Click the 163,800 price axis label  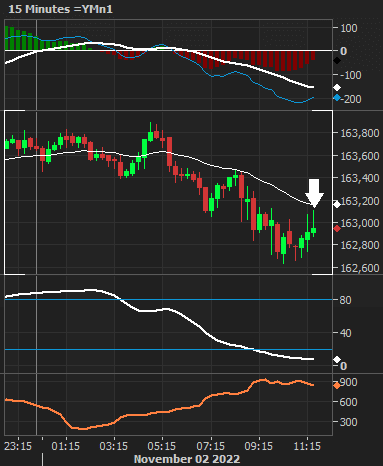pos(360,133)
